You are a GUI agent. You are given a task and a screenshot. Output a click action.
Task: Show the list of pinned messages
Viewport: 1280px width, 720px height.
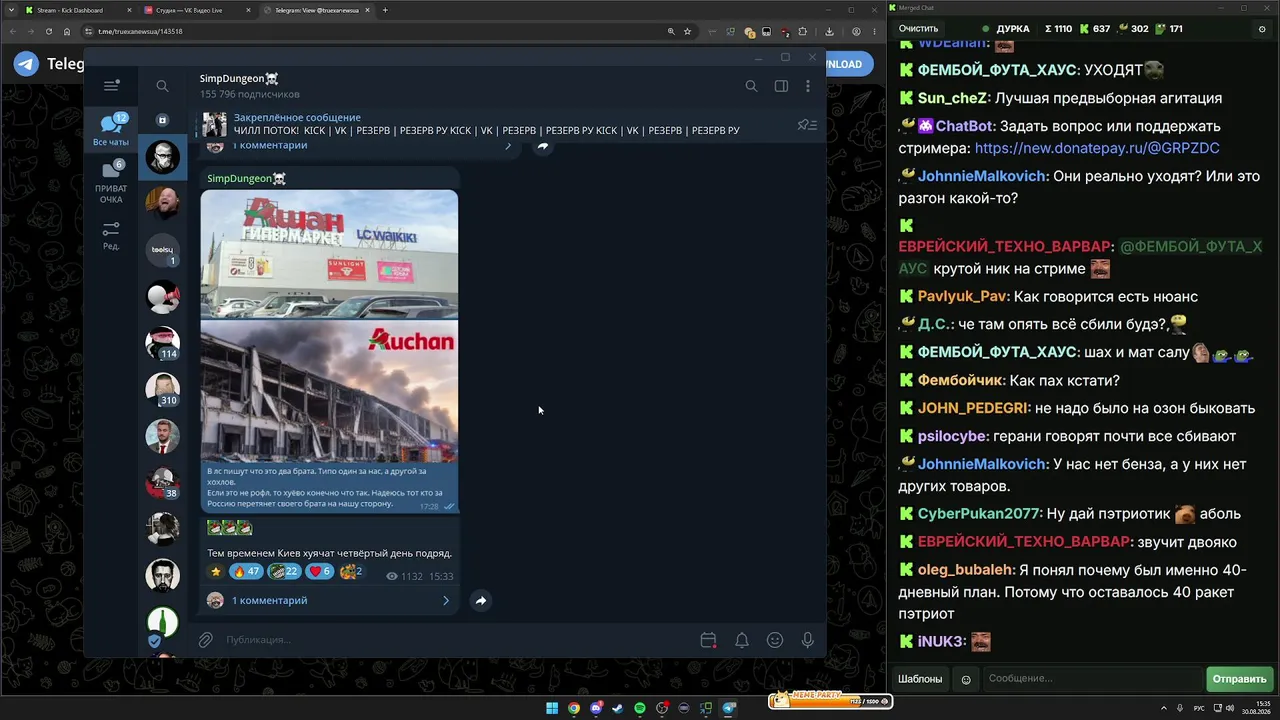(x=807, y=124)
